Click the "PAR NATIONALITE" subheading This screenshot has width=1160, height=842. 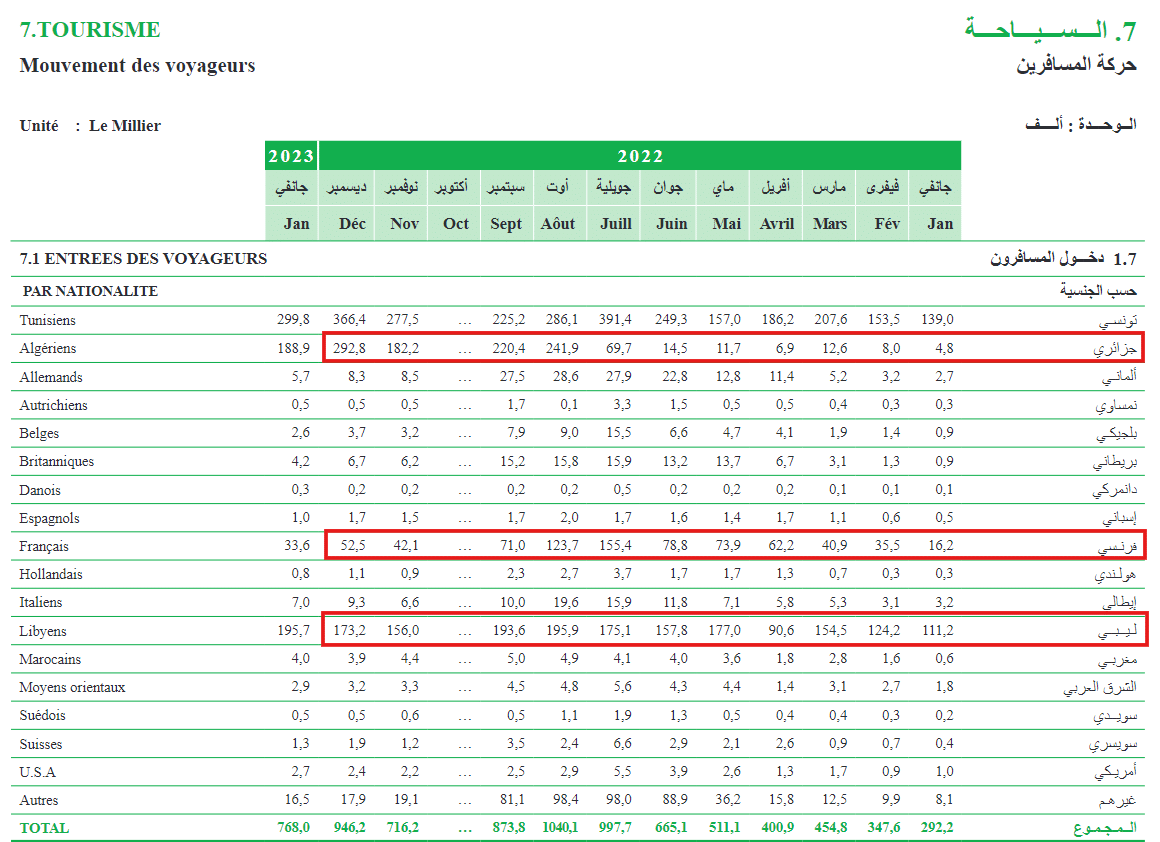click(x=90, y=291)
